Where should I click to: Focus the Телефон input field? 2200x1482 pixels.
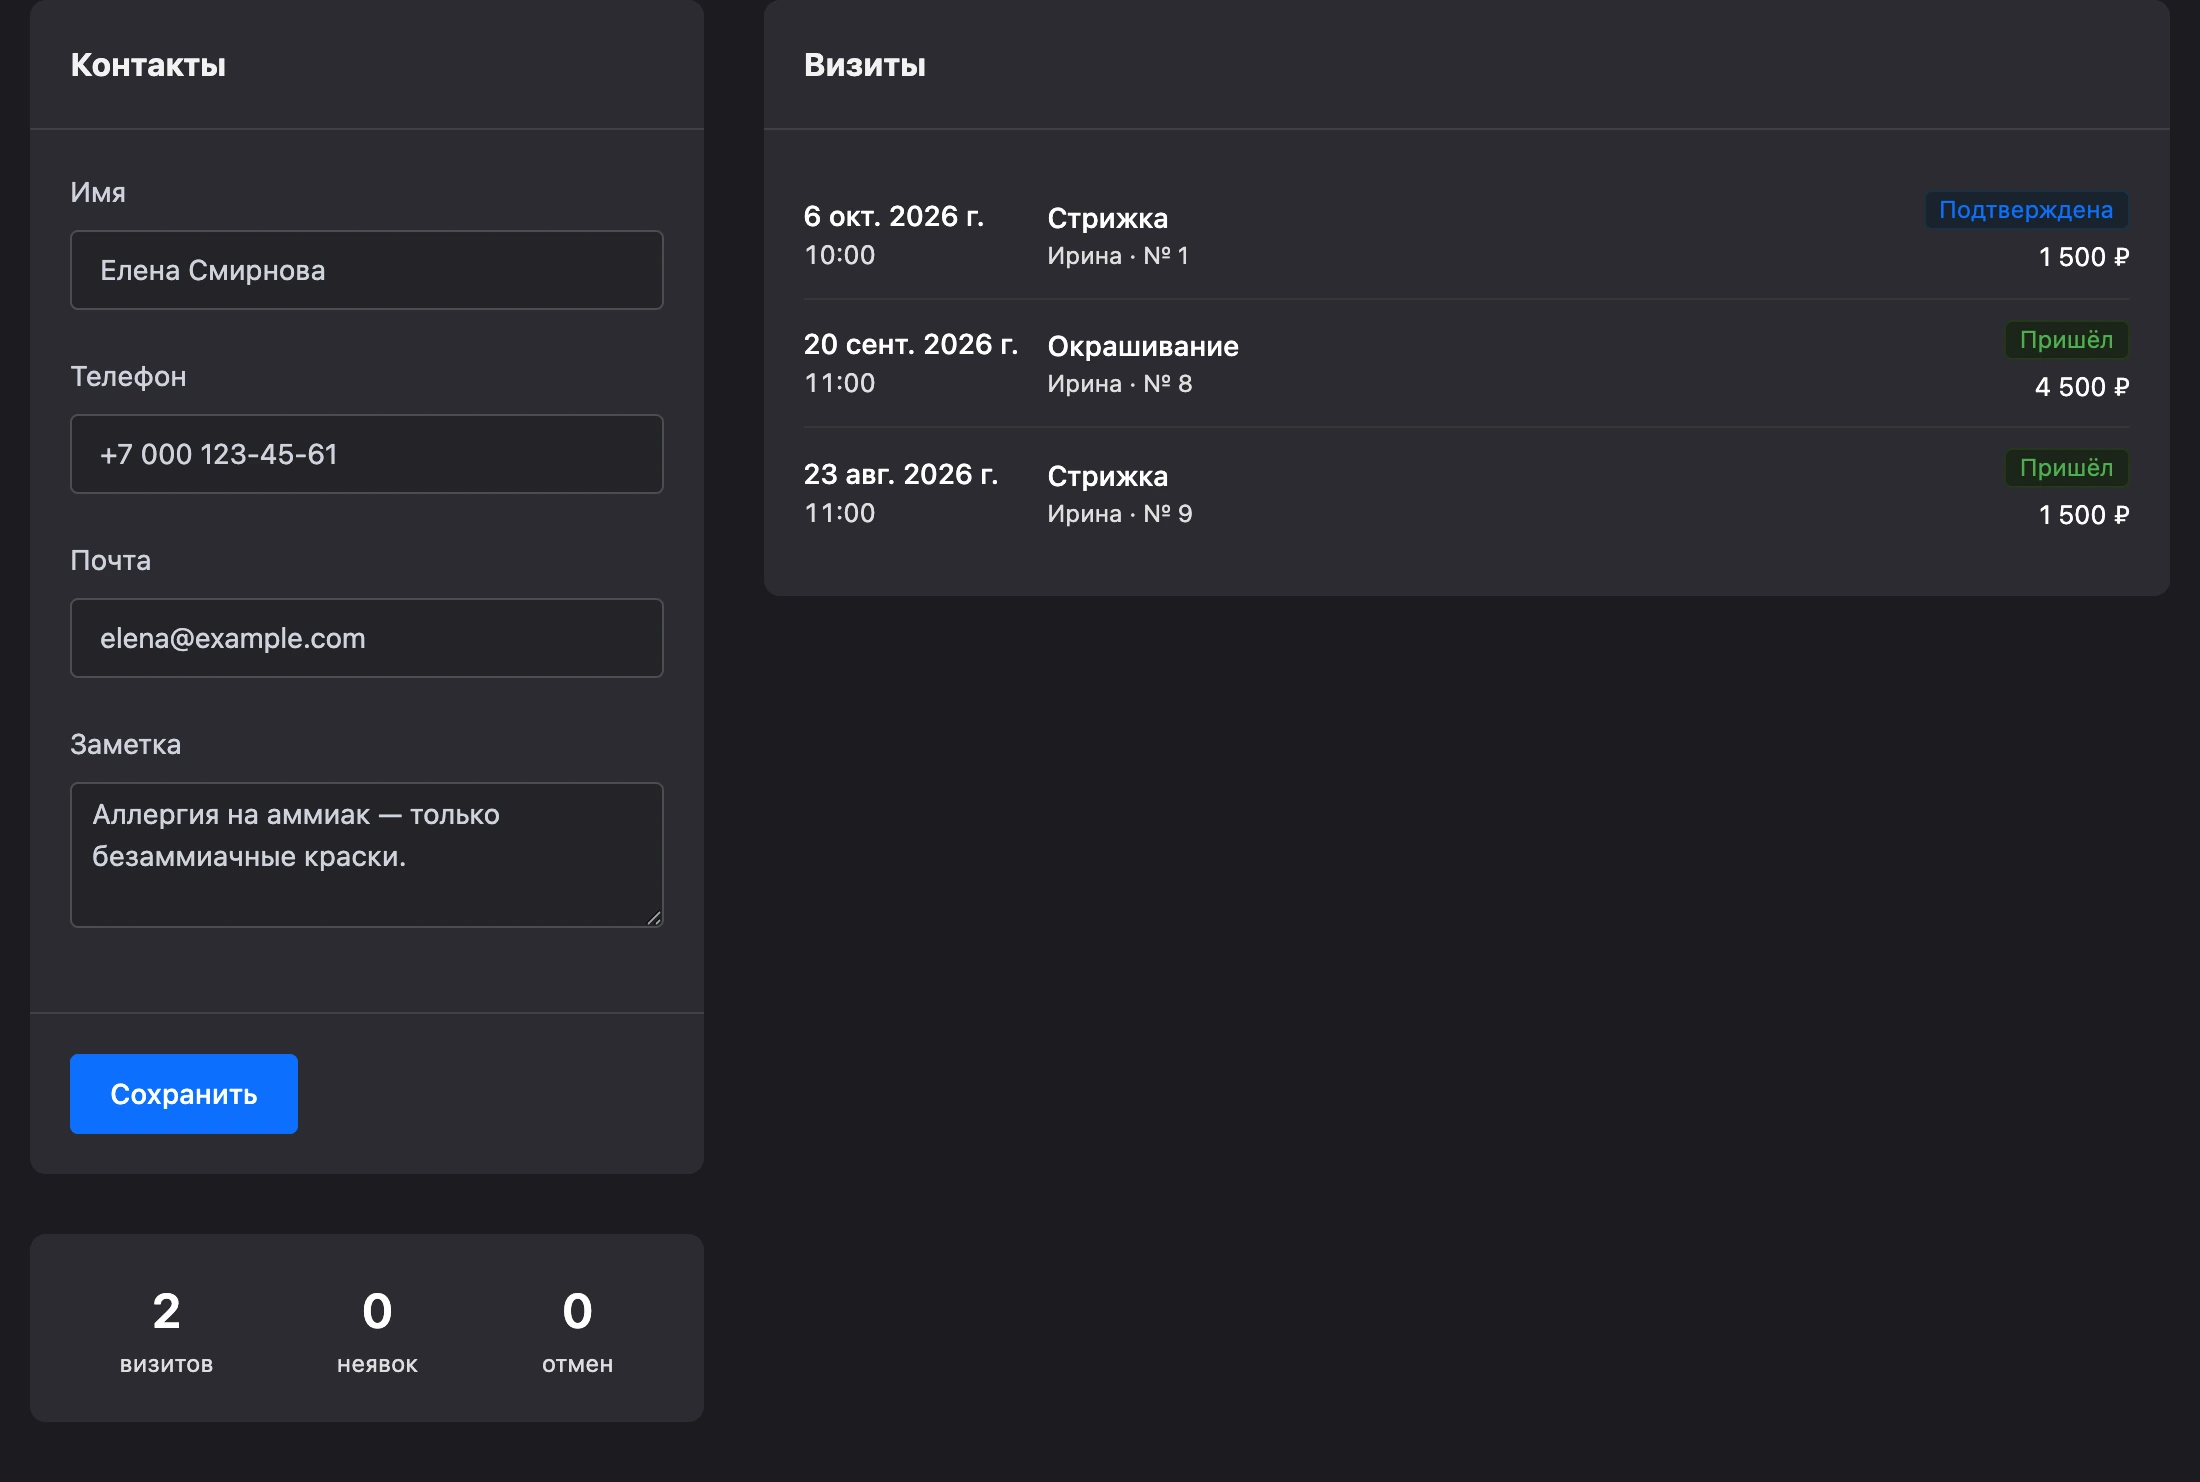click(366, 454)
